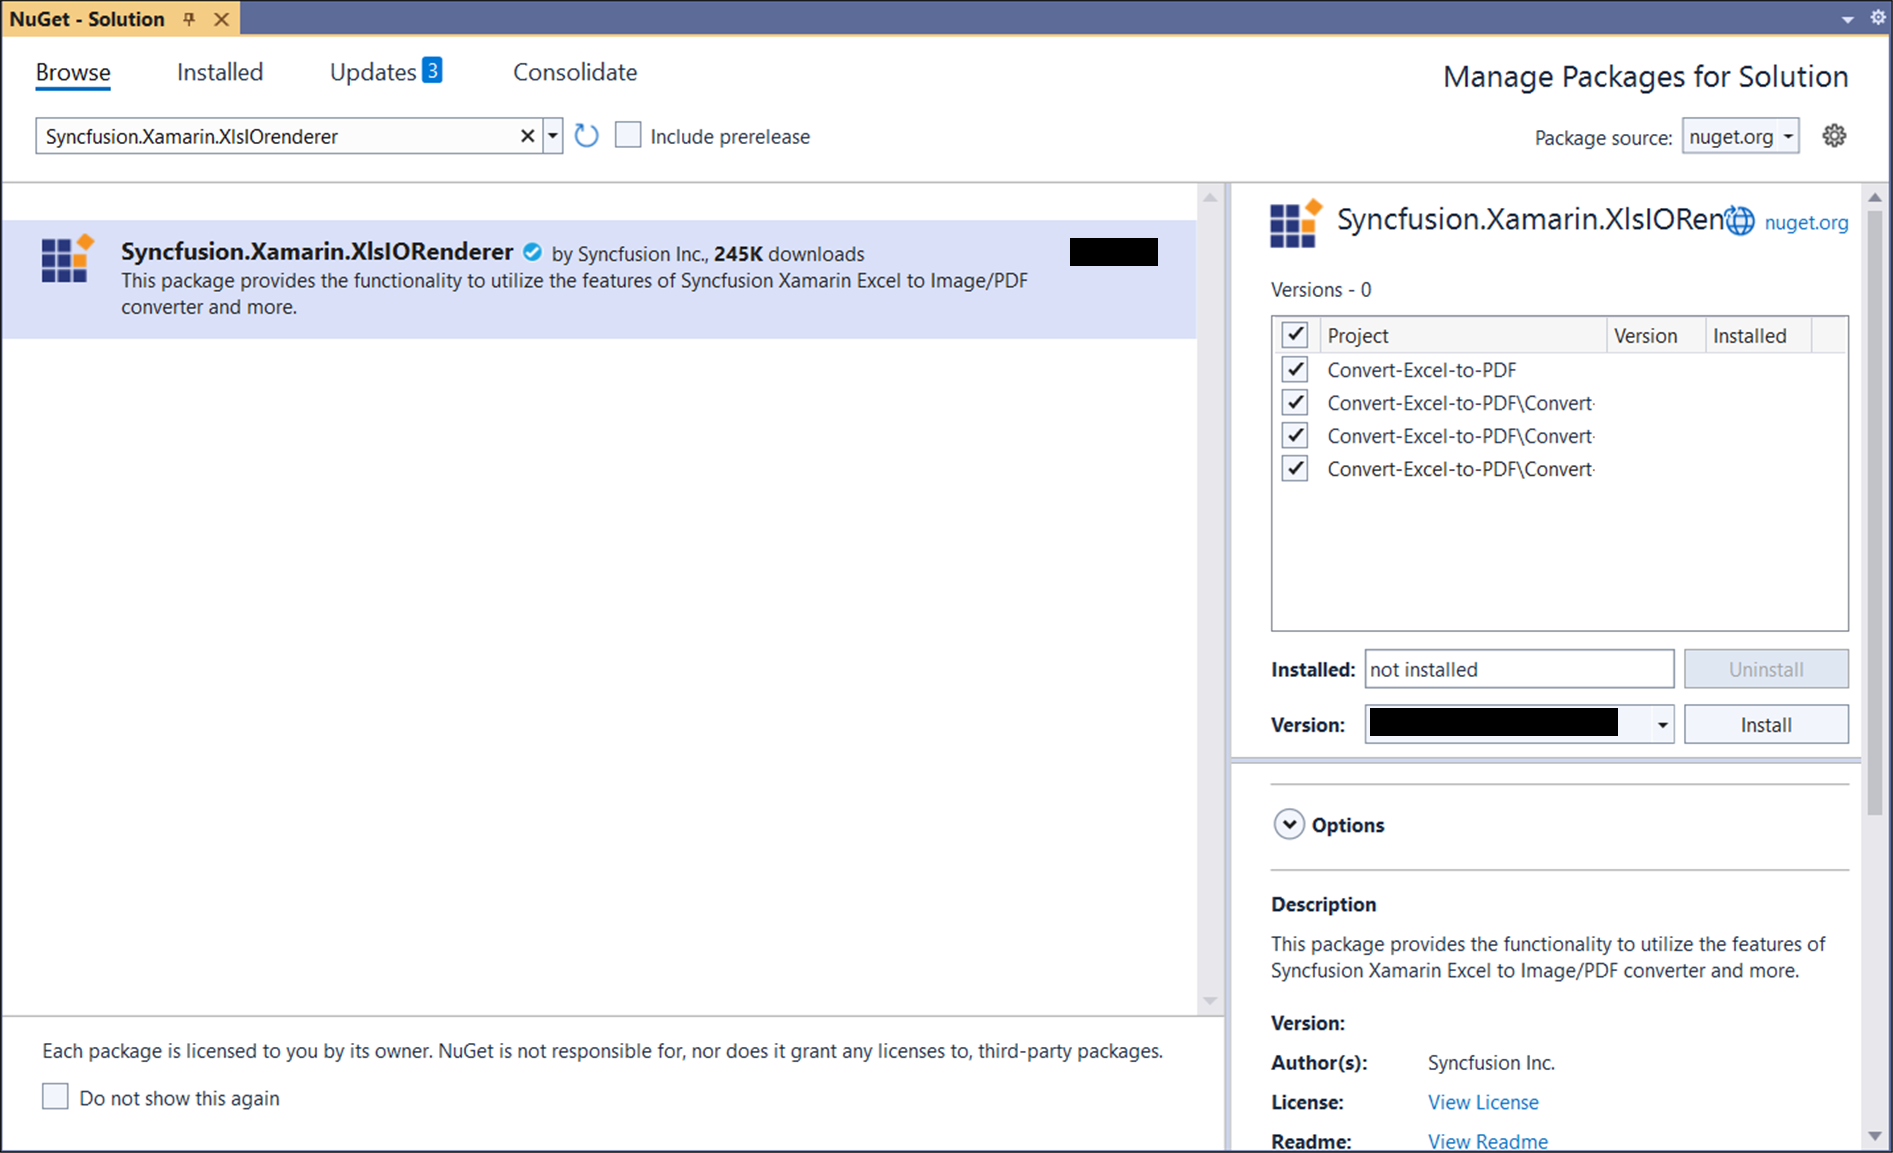The height and width of the screenshot is (1153, 1893).
Task: Pin the NuGet - Solution tab
Action: pyautogui.click(x=189, y=19)
